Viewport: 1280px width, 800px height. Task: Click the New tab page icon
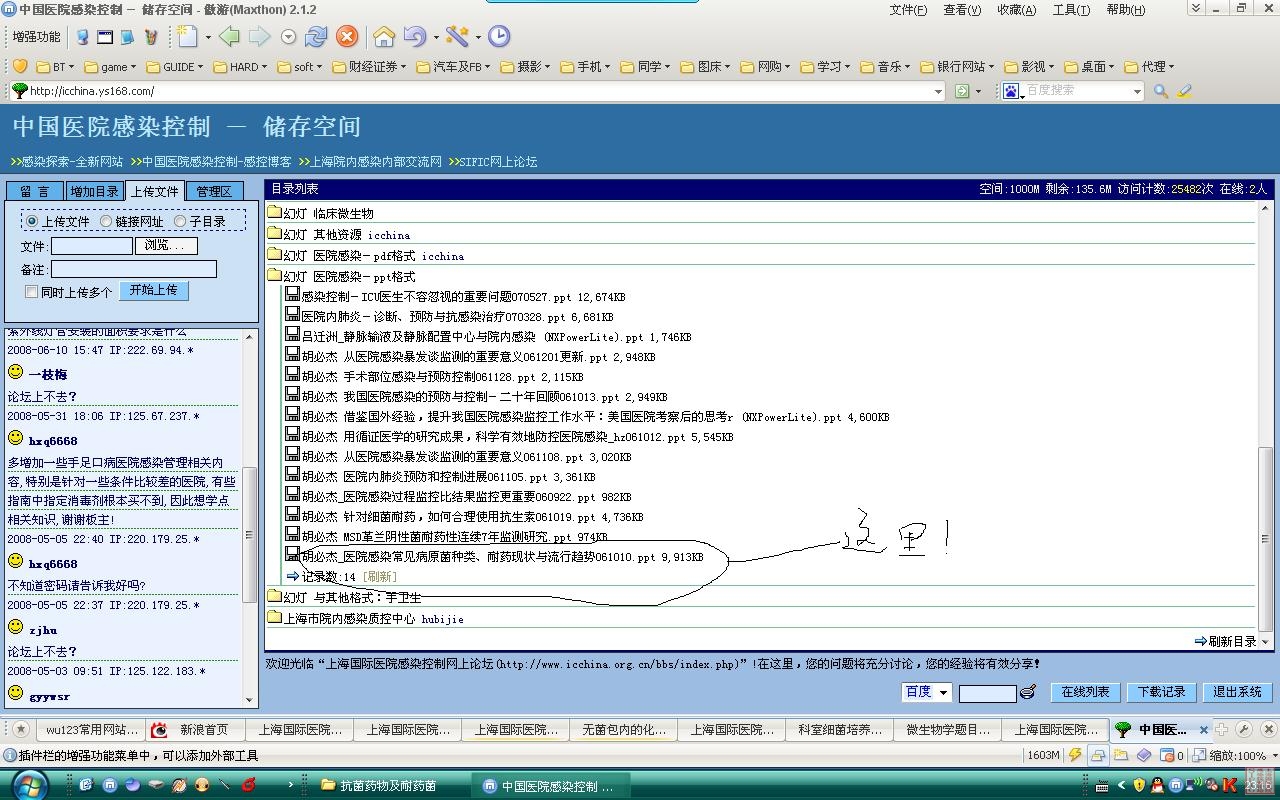tap(188, 37)
